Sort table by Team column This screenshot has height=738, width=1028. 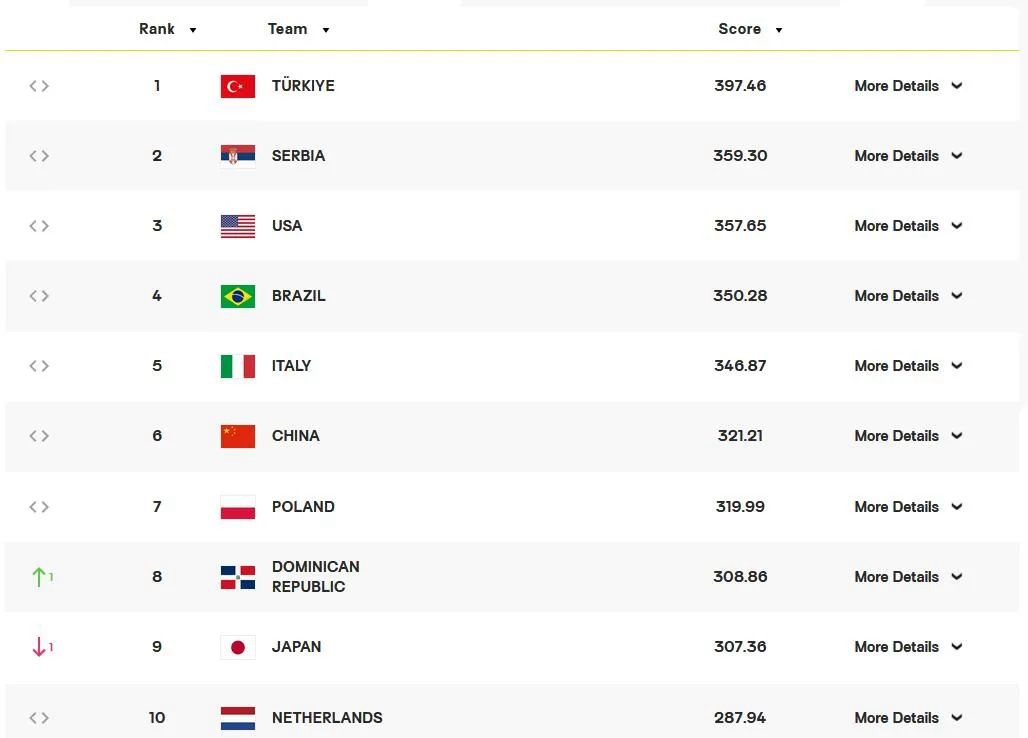coord(298,29)
